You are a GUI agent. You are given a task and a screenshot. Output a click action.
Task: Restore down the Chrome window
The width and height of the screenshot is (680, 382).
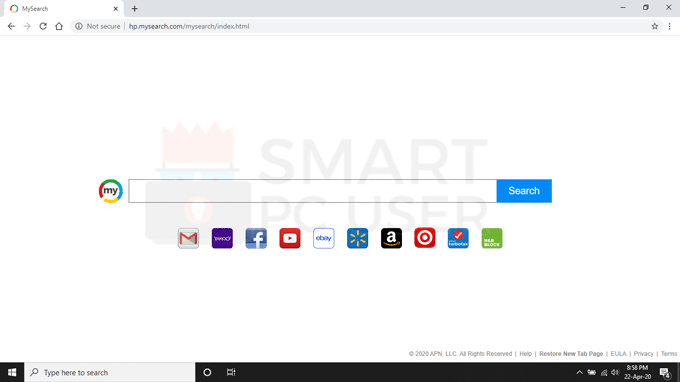click(646, 8)
